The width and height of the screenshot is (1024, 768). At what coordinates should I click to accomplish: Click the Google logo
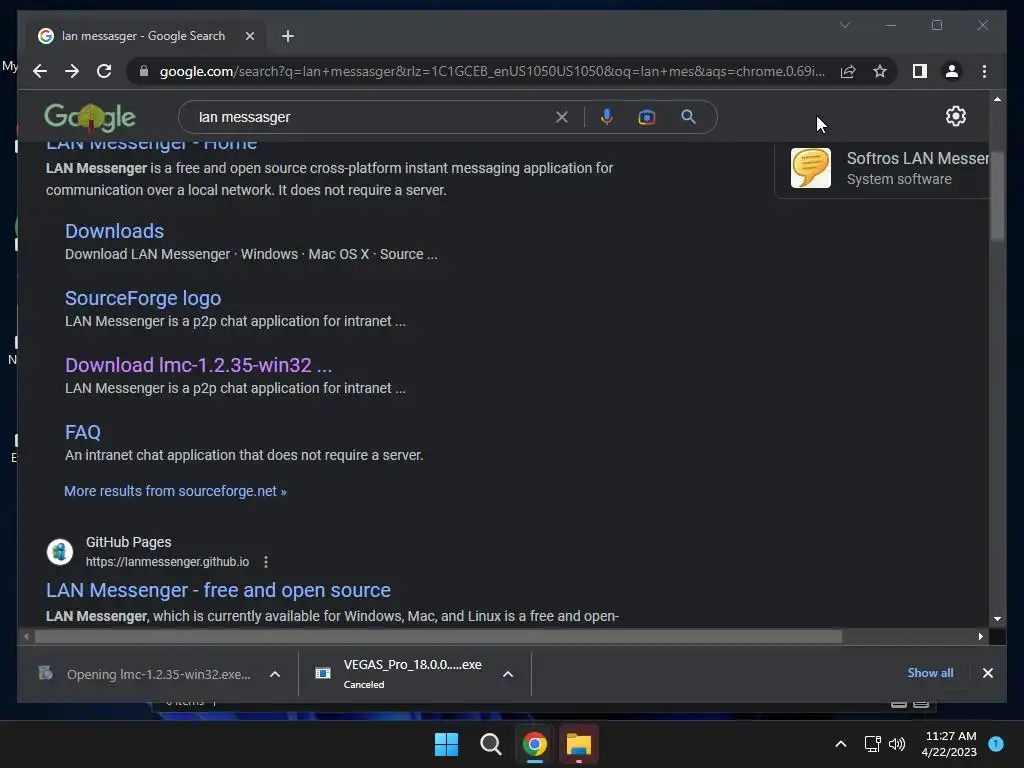point(89,117)
